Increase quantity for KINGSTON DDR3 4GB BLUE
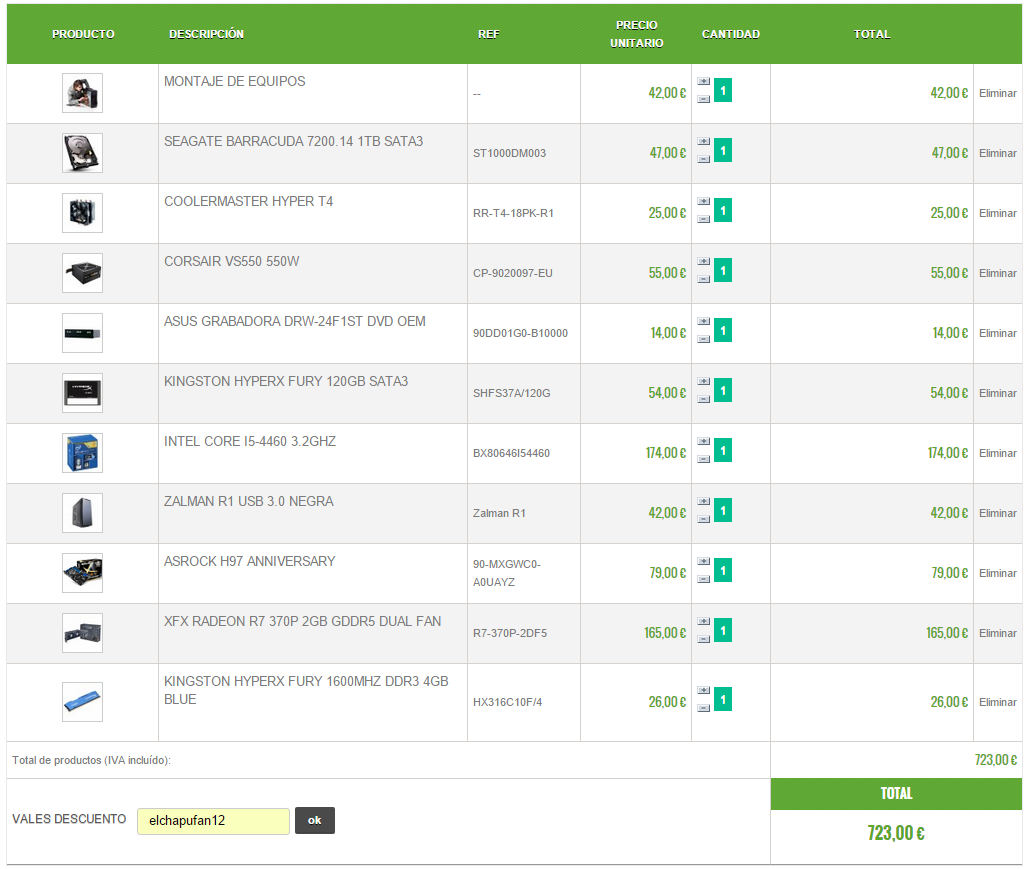Viewport: 1028px width, 869px height. tap(703, 691)
